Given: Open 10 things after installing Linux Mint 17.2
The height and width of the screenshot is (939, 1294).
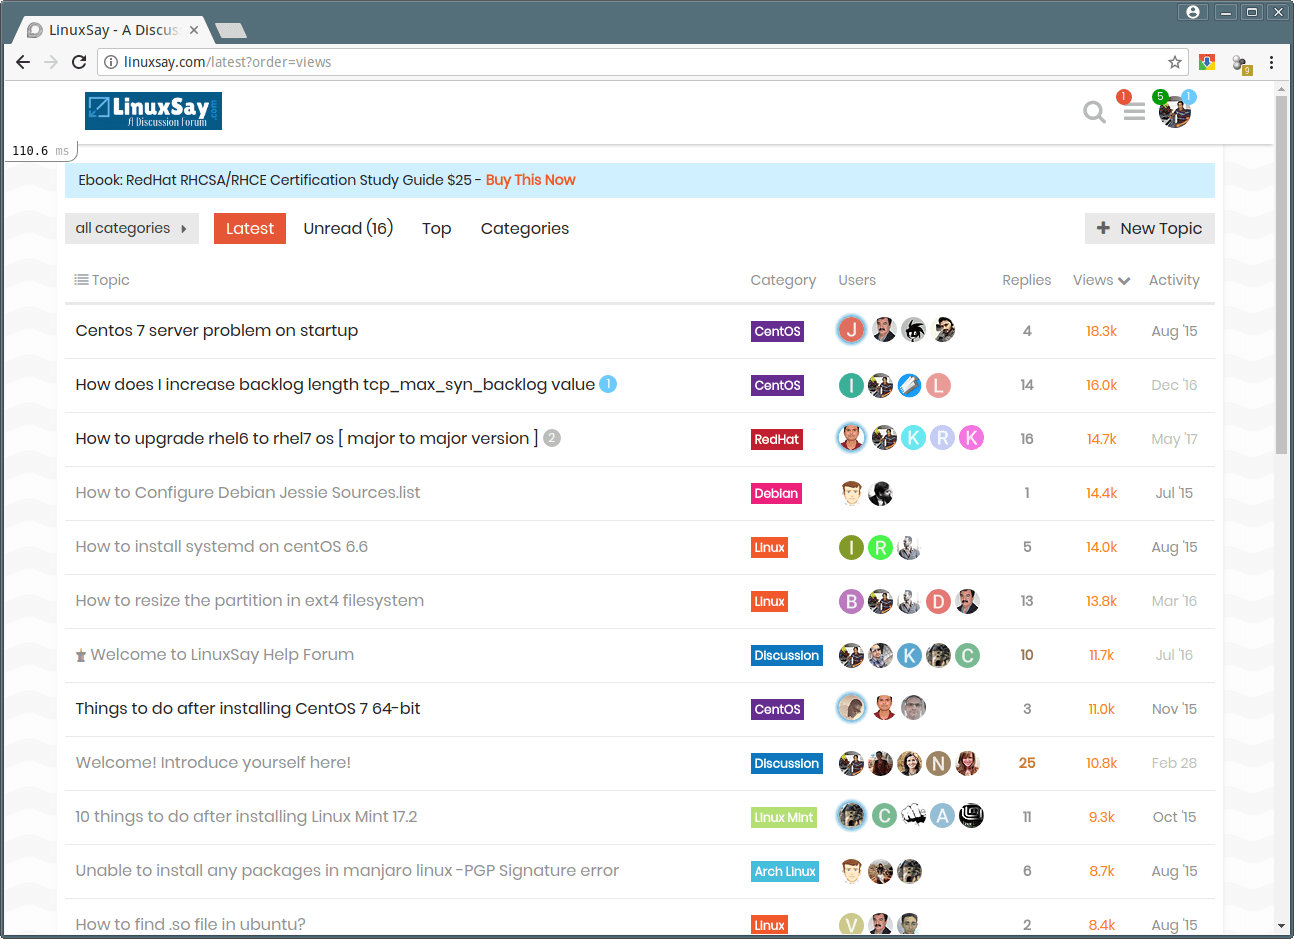Looking at the screenshot, I should 246,816.
